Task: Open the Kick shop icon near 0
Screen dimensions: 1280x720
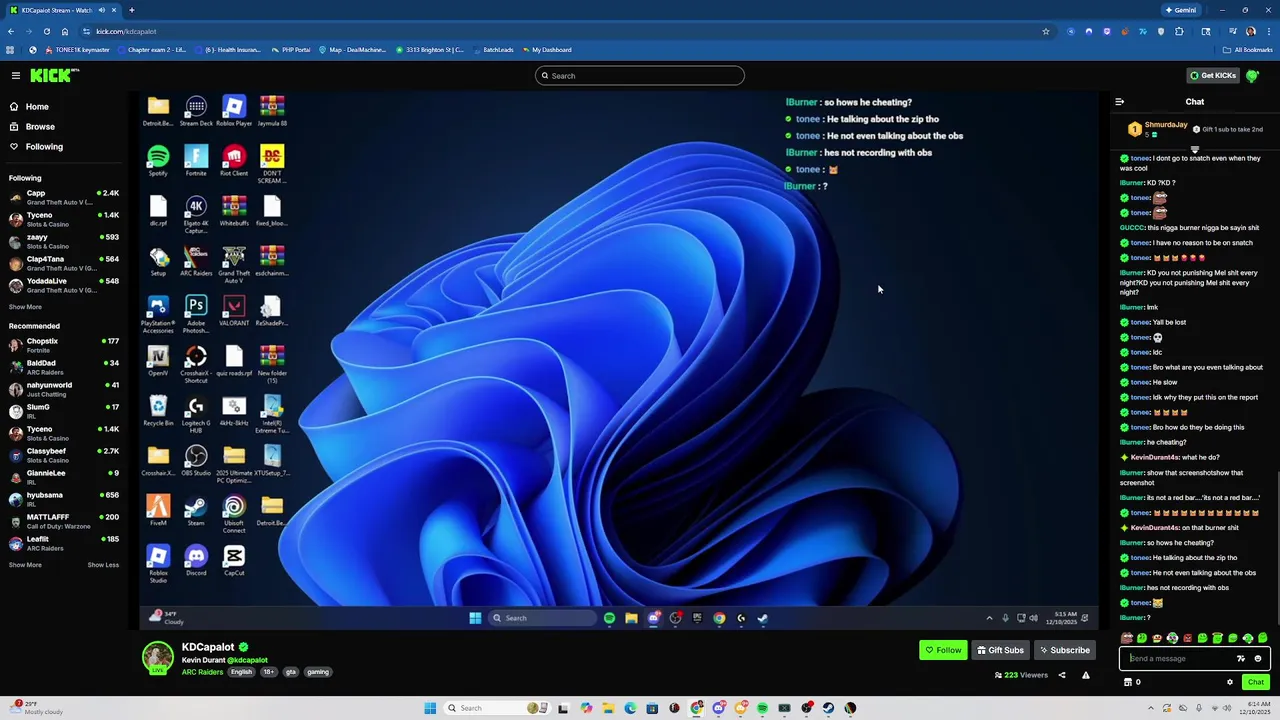Action: pyautogui.click(x=1128, y=682)
